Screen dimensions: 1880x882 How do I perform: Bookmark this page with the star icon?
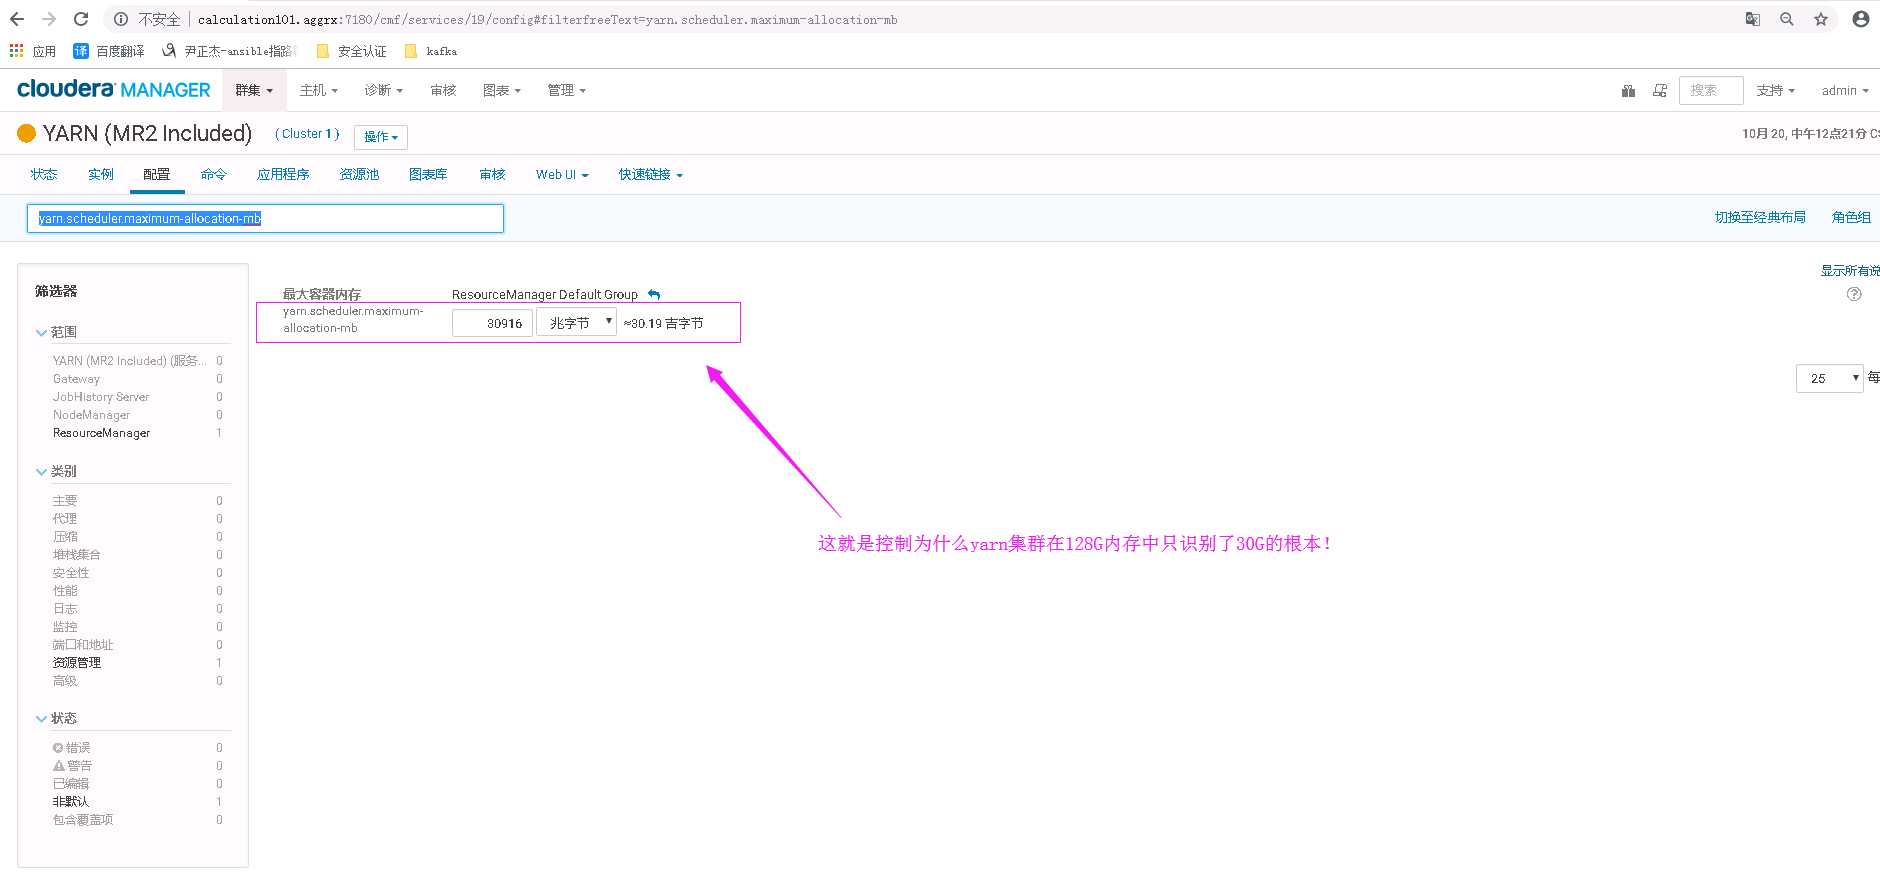(x=1821, y=19)
